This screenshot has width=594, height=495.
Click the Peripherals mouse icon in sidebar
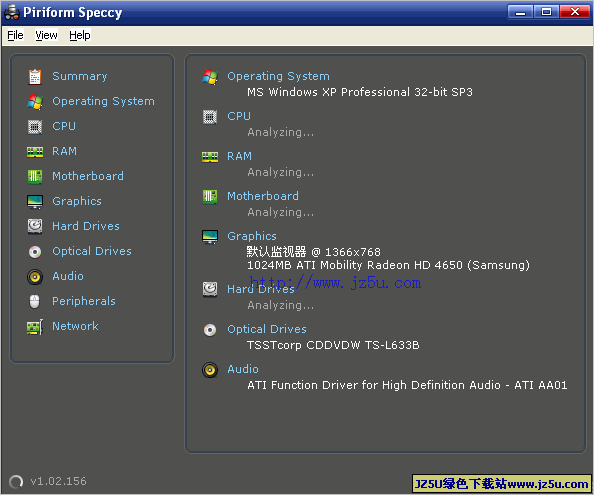point(34,301)
